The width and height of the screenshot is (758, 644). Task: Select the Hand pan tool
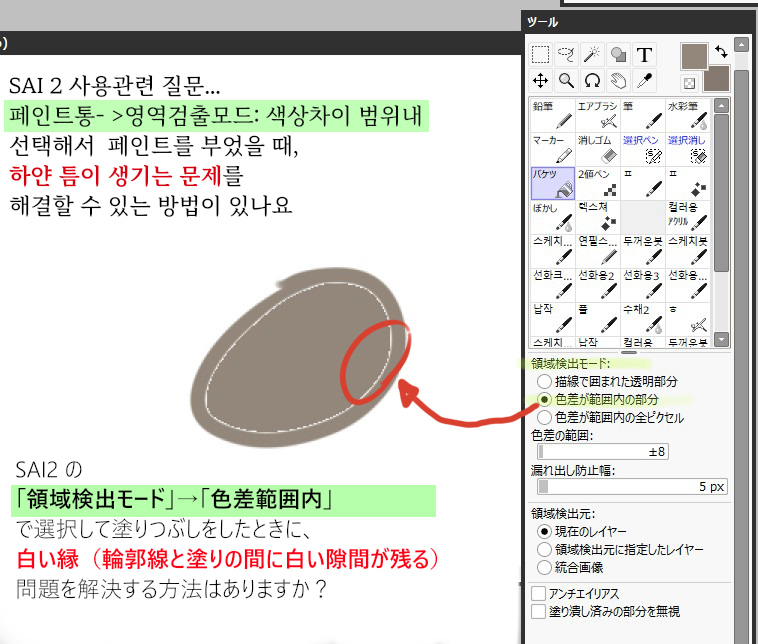click(x=618, y=80)
